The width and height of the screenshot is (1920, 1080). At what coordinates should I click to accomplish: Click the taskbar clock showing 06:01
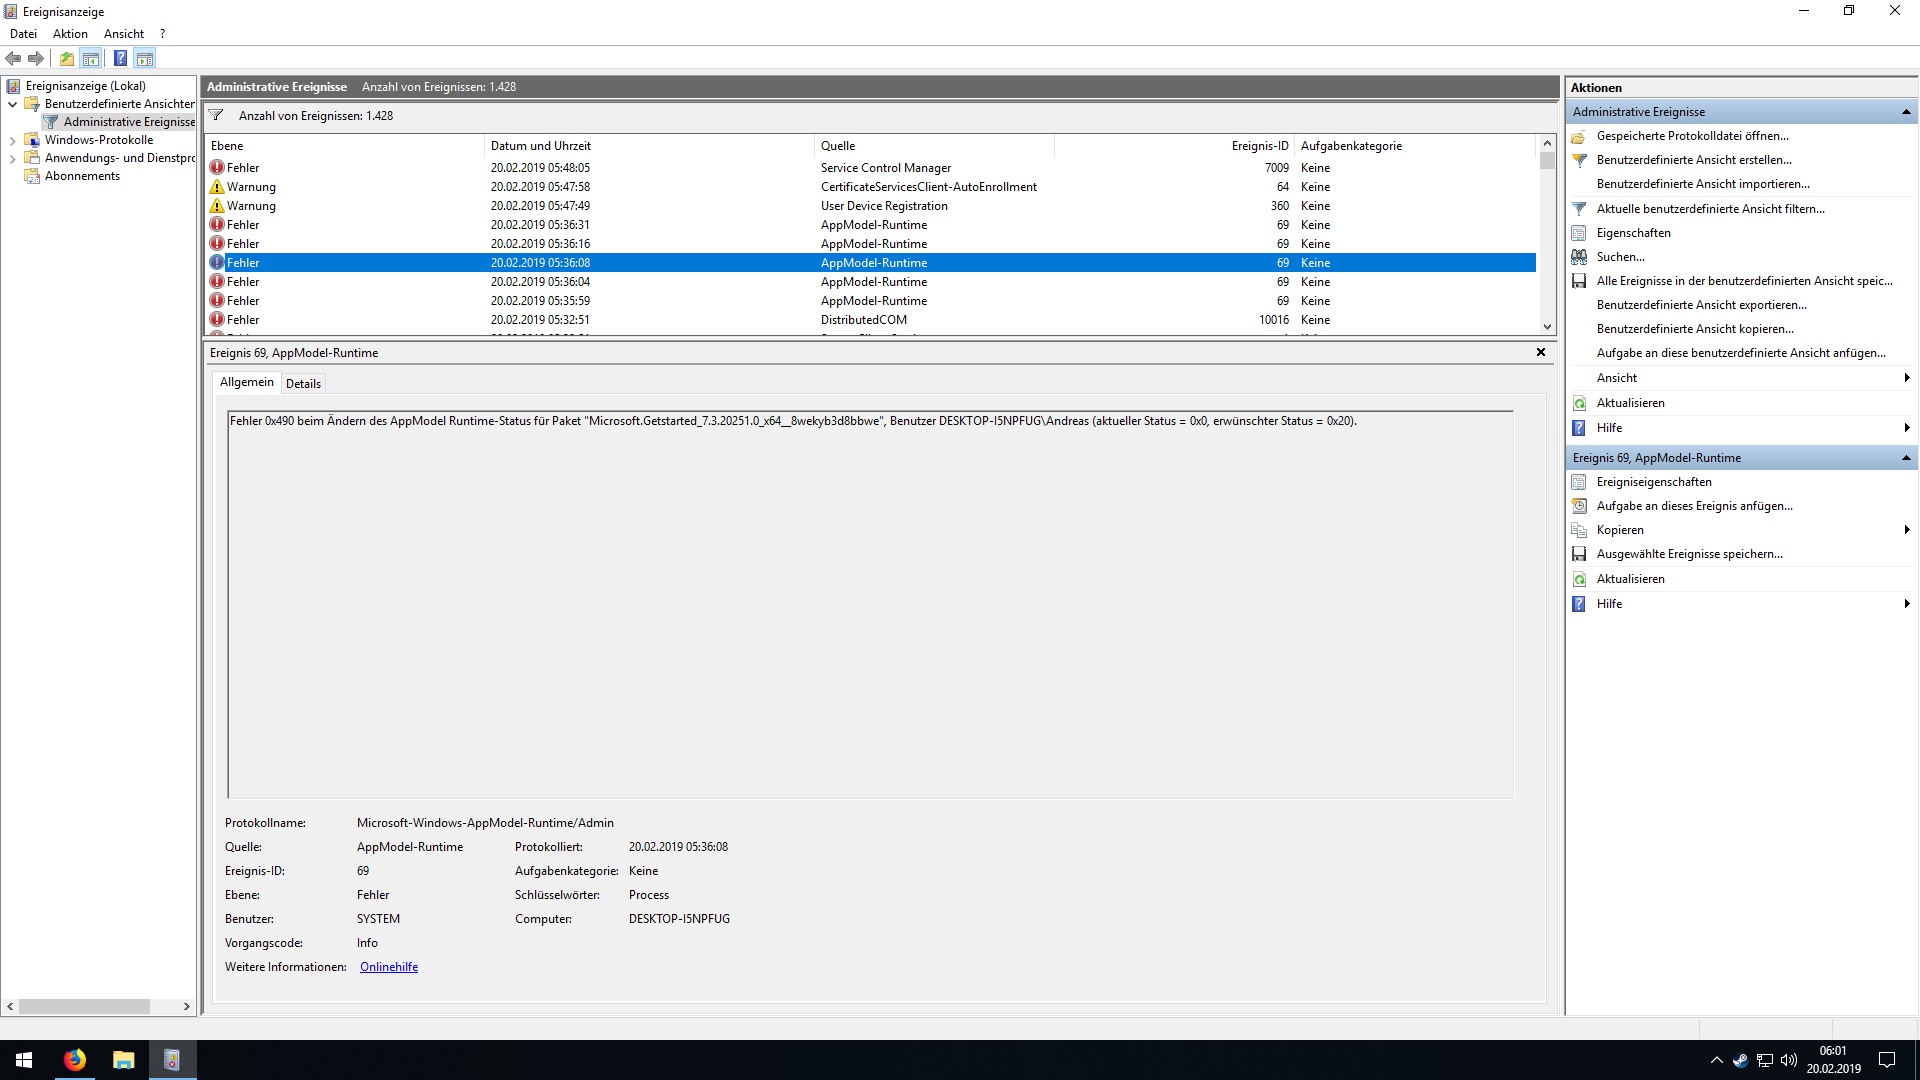tap(1833, 1060)
